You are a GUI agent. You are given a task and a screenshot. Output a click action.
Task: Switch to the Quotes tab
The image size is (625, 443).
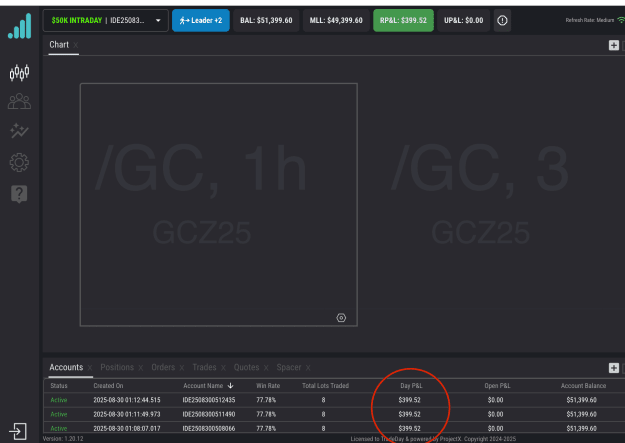click(246, 367)
